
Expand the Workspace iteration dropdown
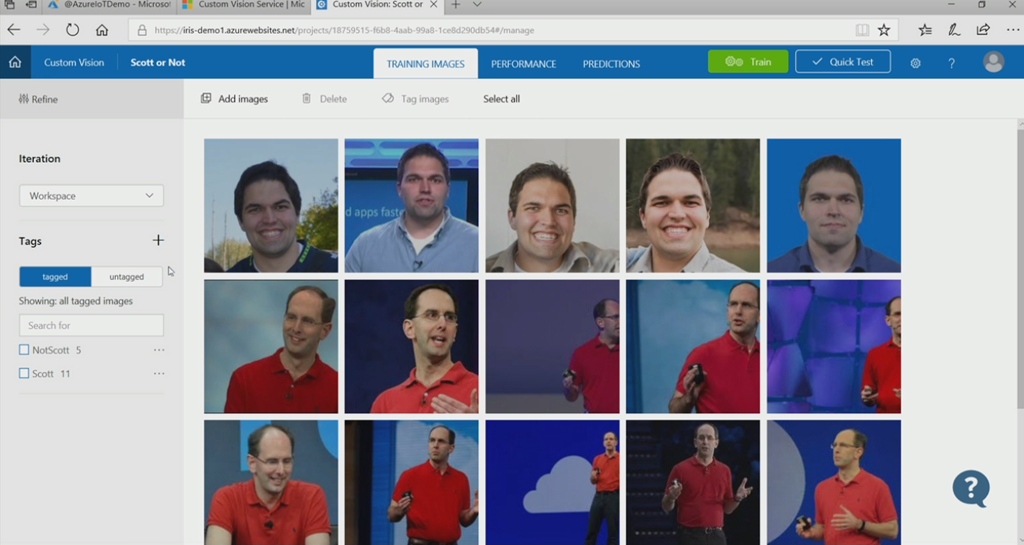click(91, 196)
